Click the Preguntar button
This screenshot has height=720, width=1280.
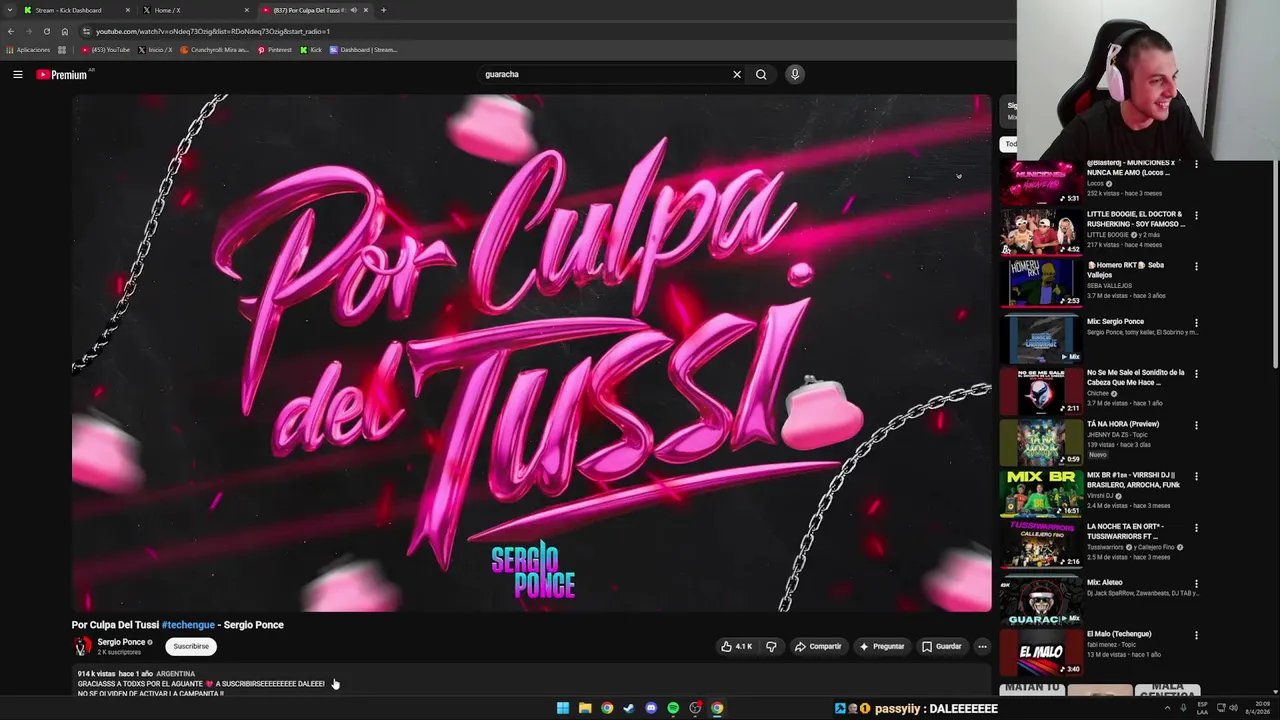882,646
